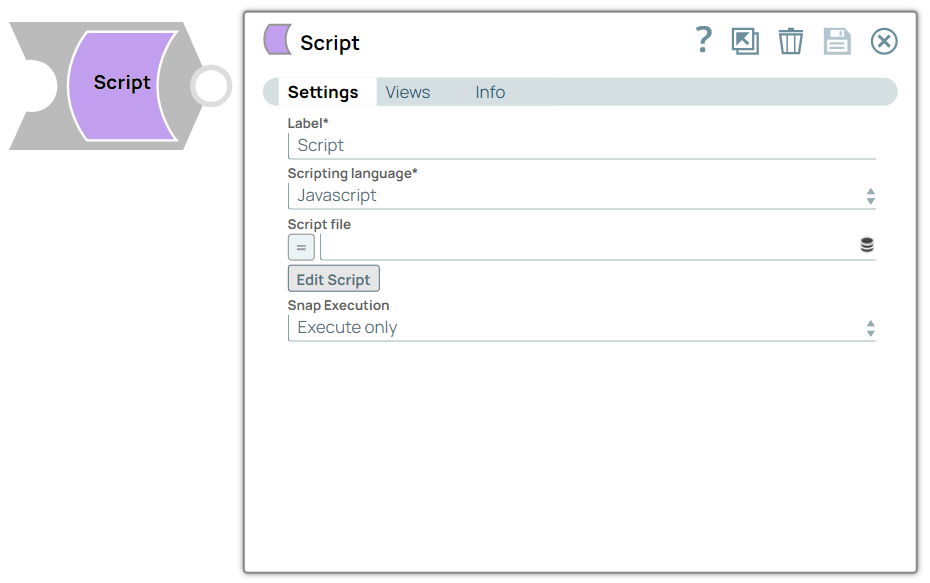Toggle the expression equals button for Script file
The height and width of the screenshot is (583, 930).
coord(301,247)
